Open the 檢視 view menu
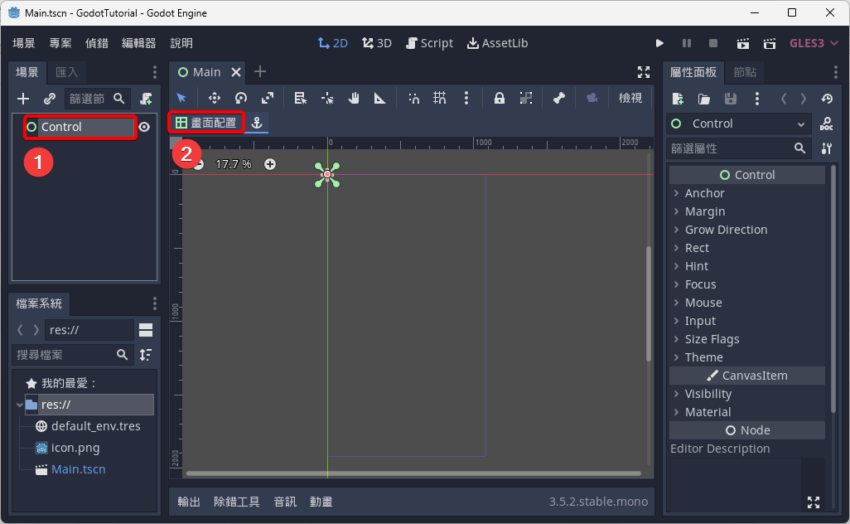The image size is (850, 524). pyautogui.click(x=630, y=98)
